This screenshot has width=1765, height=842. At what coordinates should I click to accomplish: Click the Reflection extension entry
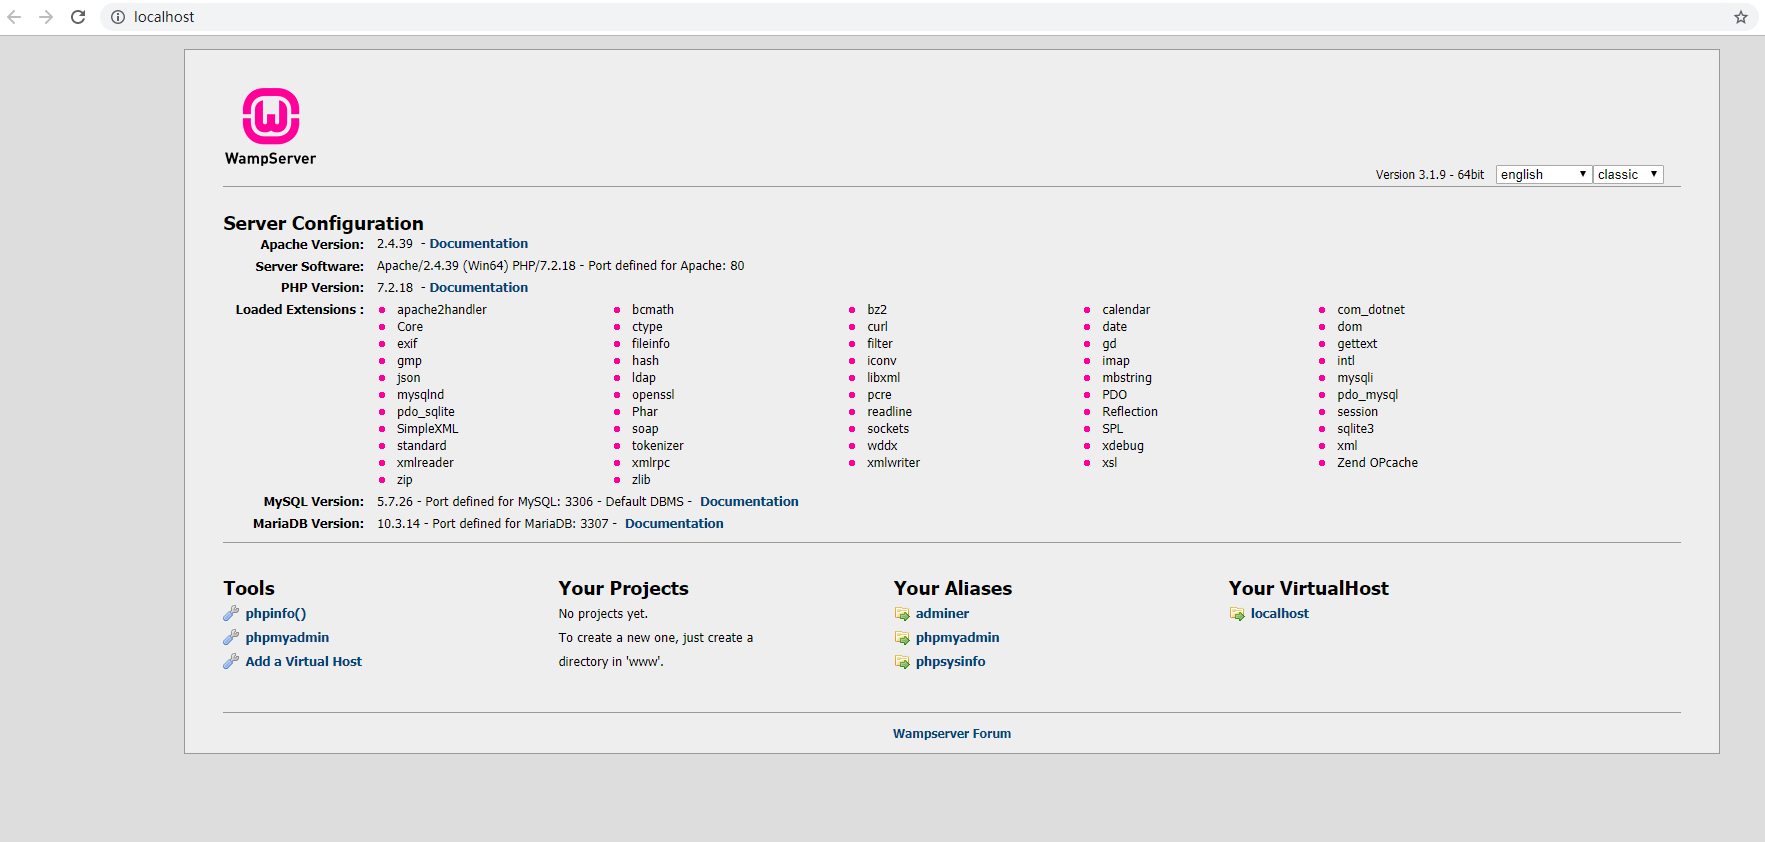point(1130,412)
